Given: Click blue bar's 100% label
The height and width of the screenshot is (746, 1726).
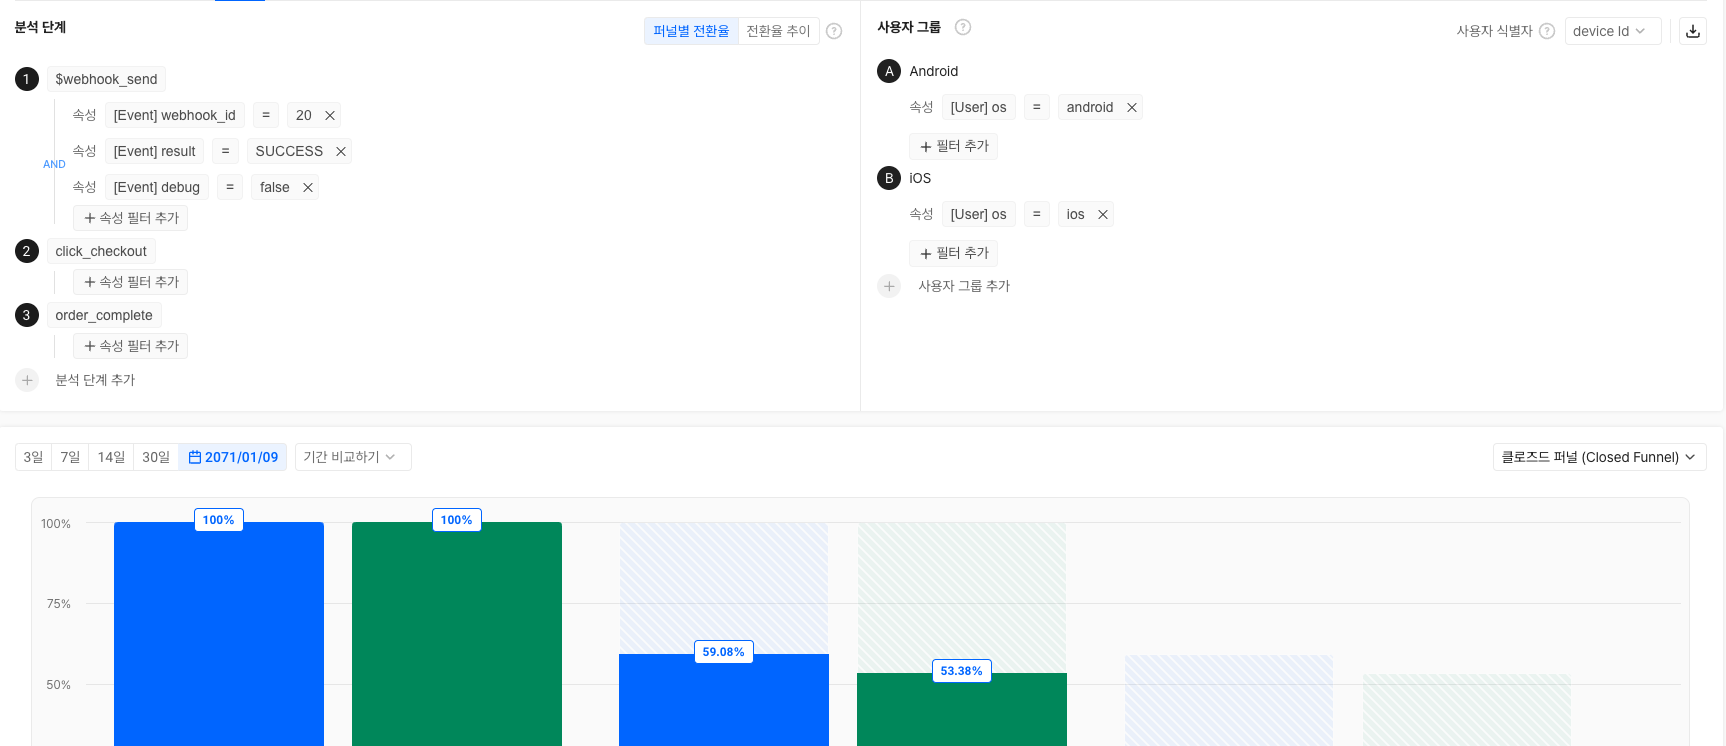Looking at the screenshot, I should [218, 520].
